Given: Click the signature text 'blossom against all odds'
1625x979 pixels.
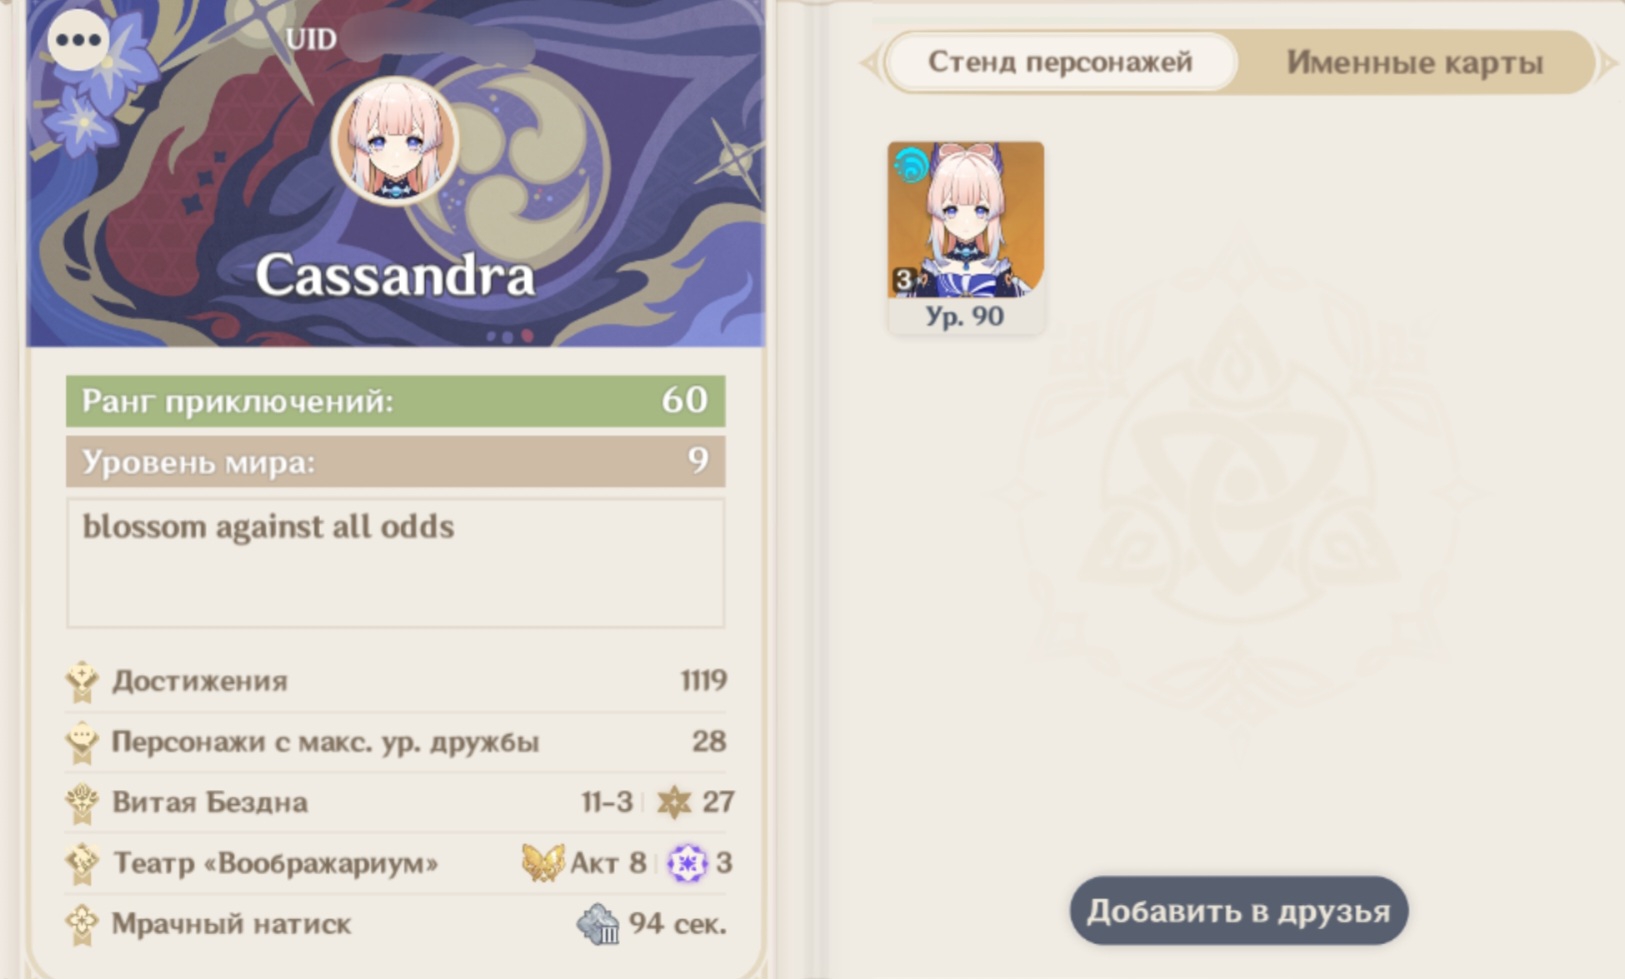Looking at the screenshot, I should (x=268, y=527).
